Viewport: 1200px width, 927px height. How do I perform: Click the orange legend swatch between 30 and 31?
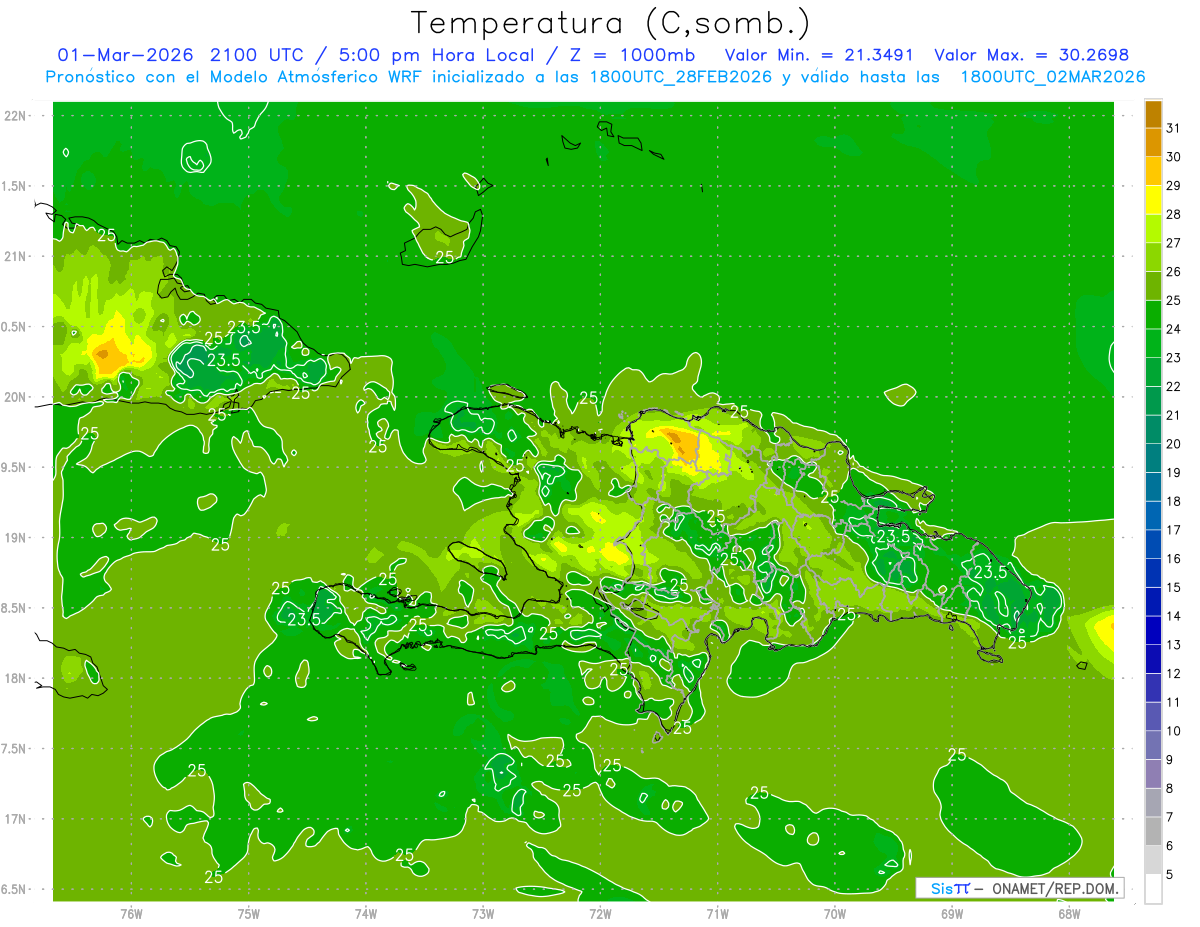coord(1153,143)
